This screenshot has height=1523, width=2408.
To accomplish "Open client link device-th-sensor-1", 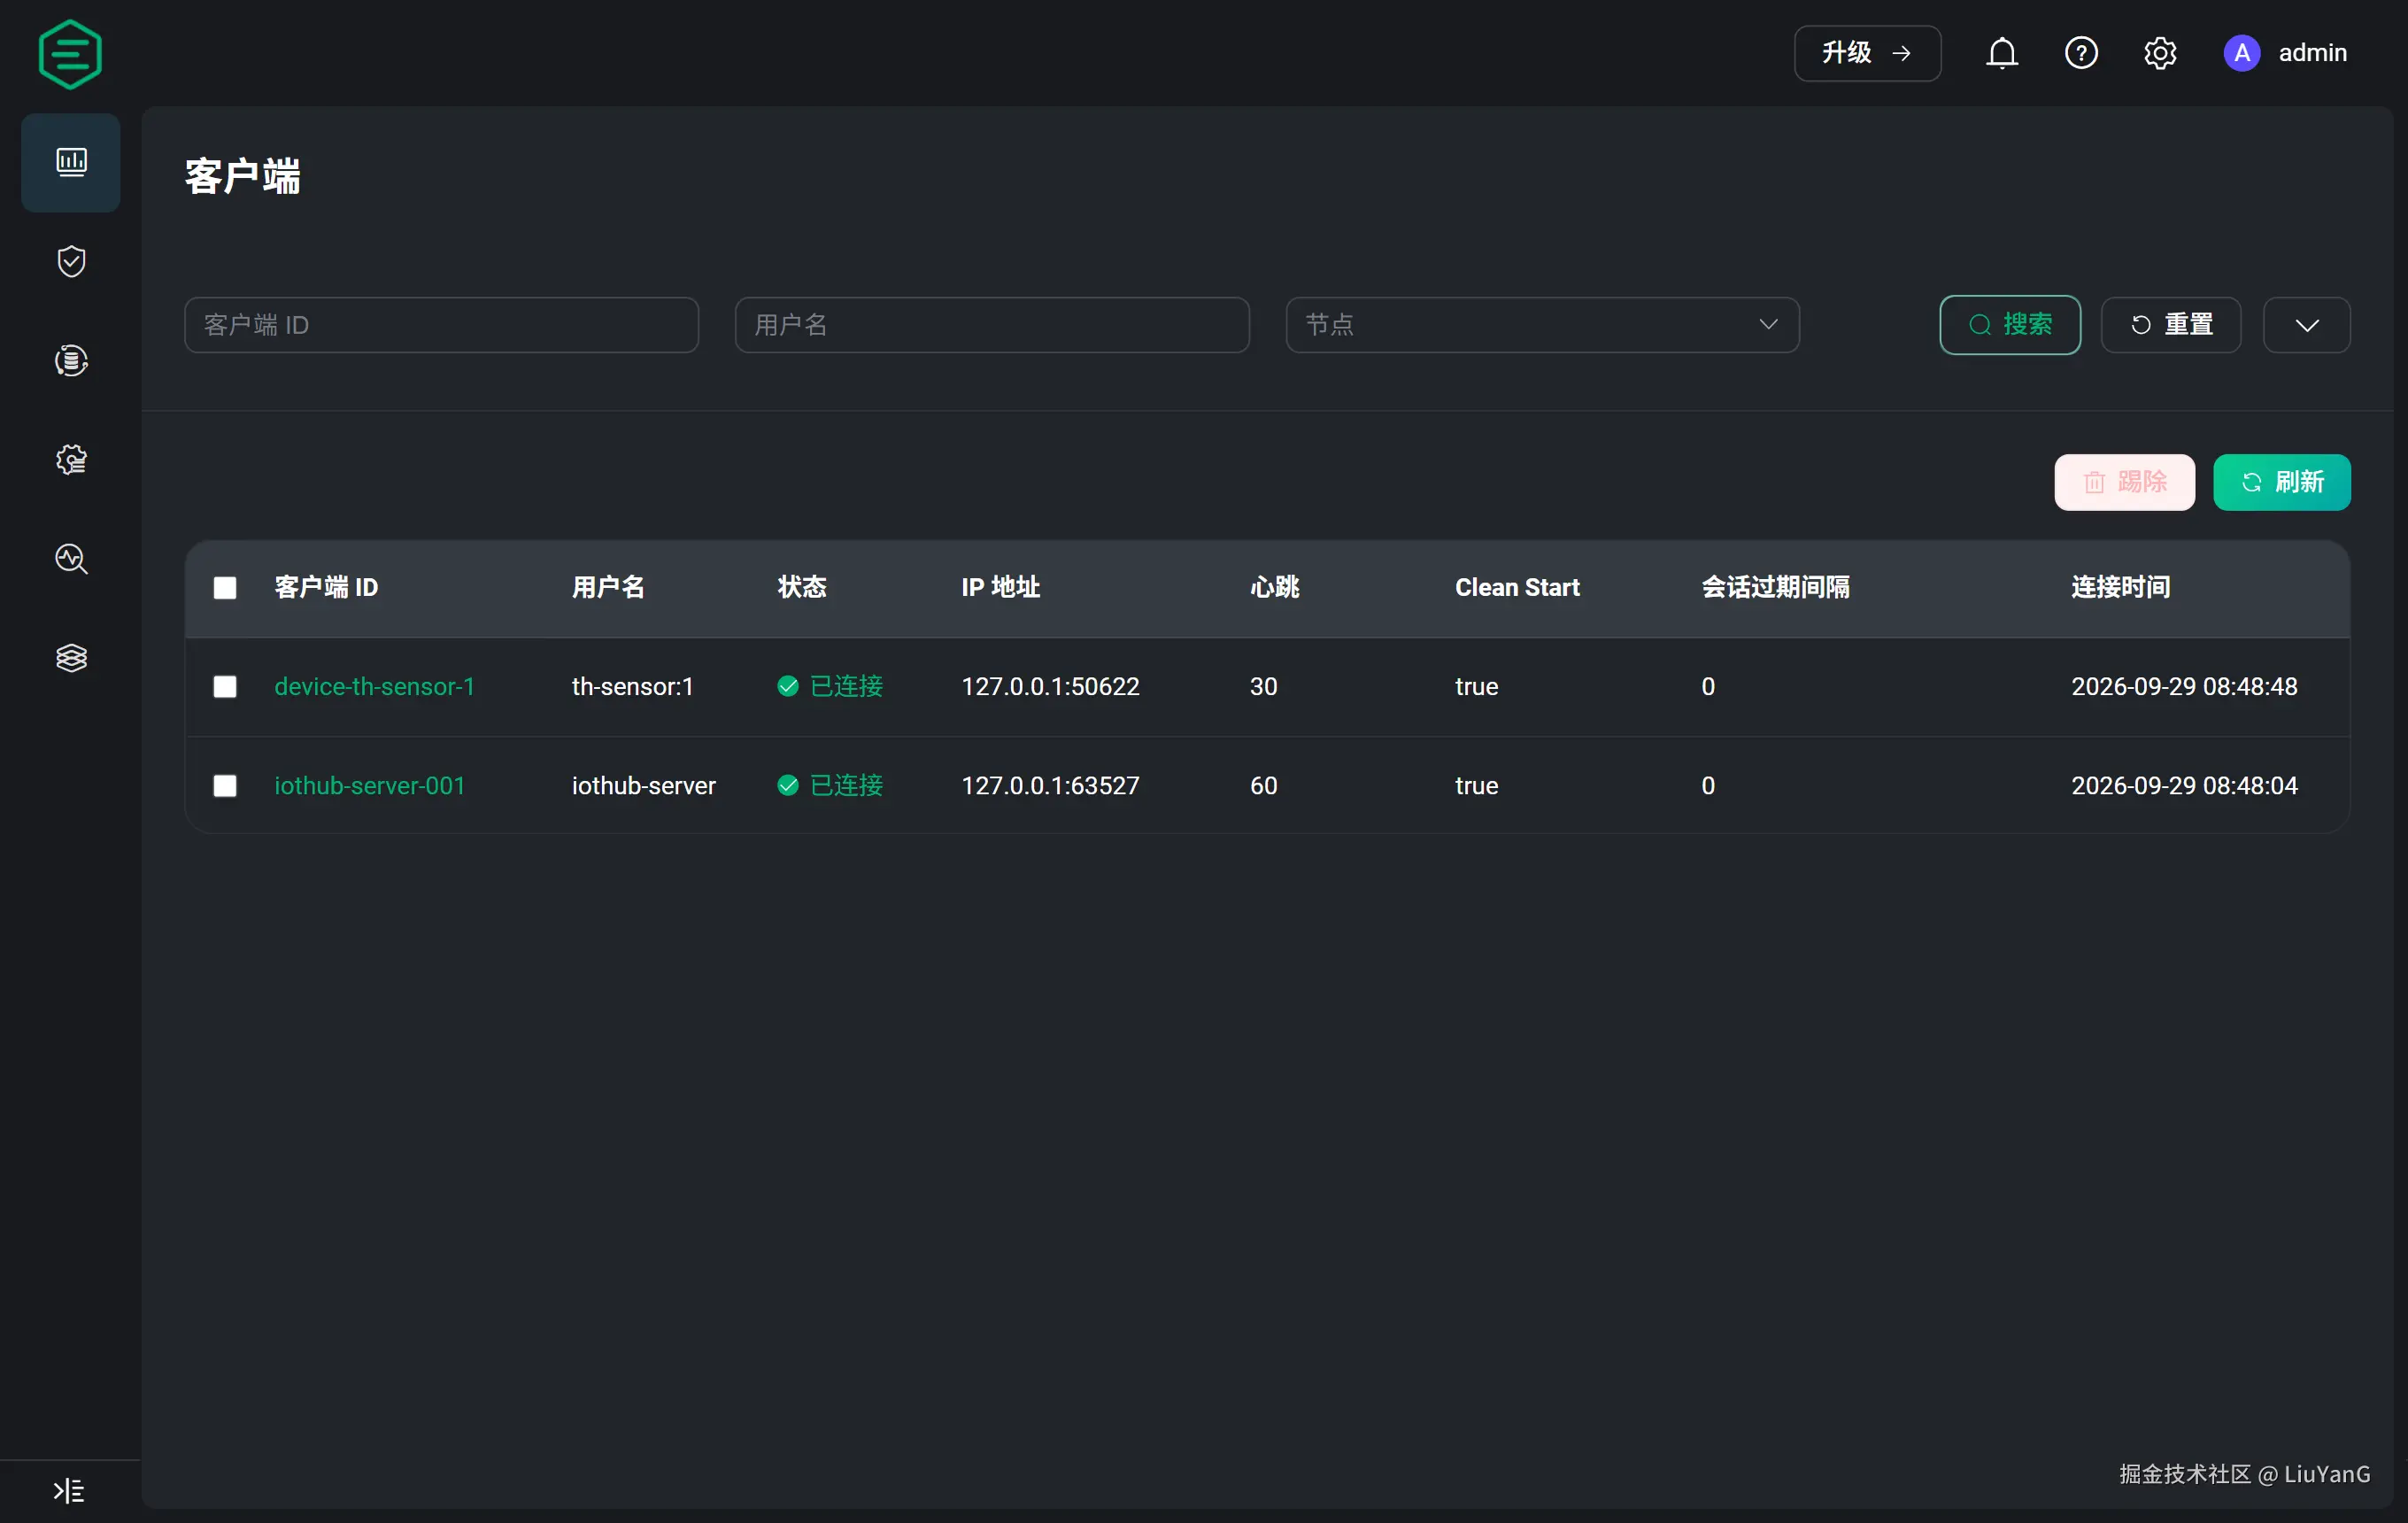I will click(374, 686).
